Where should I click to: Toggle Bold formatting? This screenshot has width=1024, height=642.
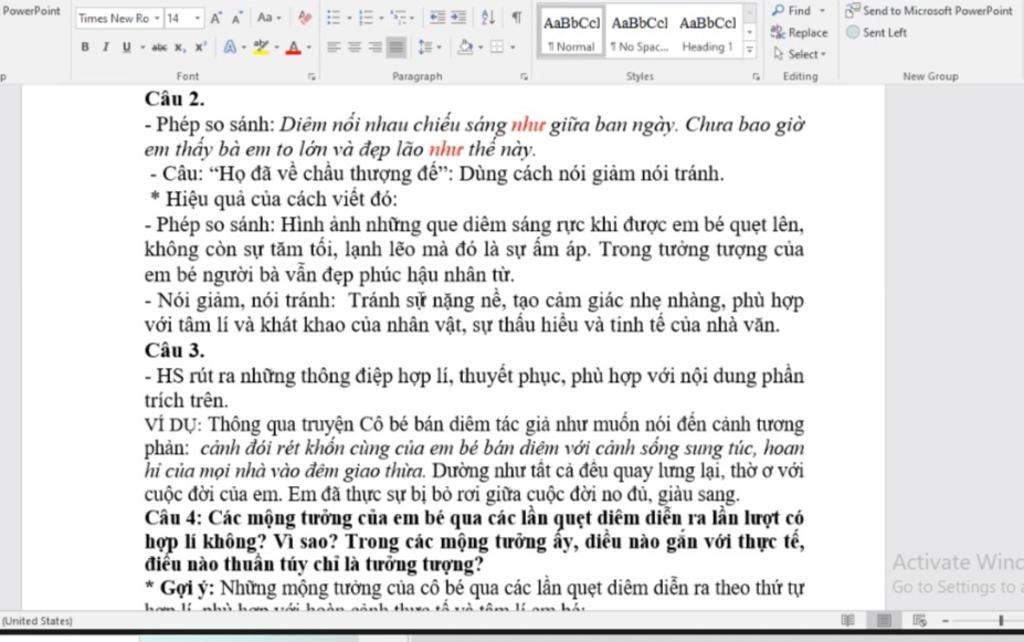85,47
